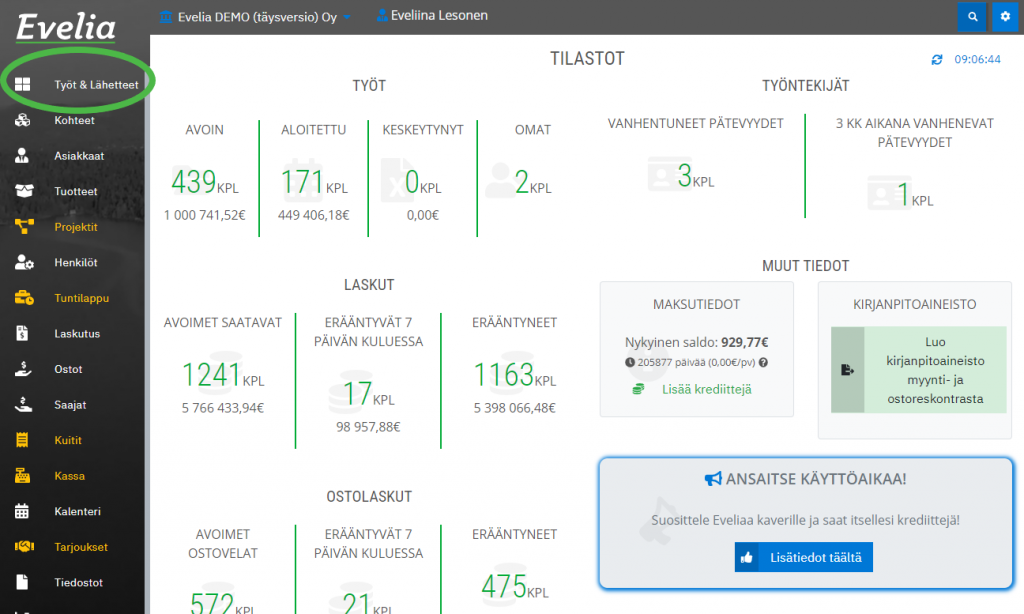The width and height of the screenshot is (1024, 614).
Task: Click the 1241 KPL Avoimet saatavat count
Action: 223,375
